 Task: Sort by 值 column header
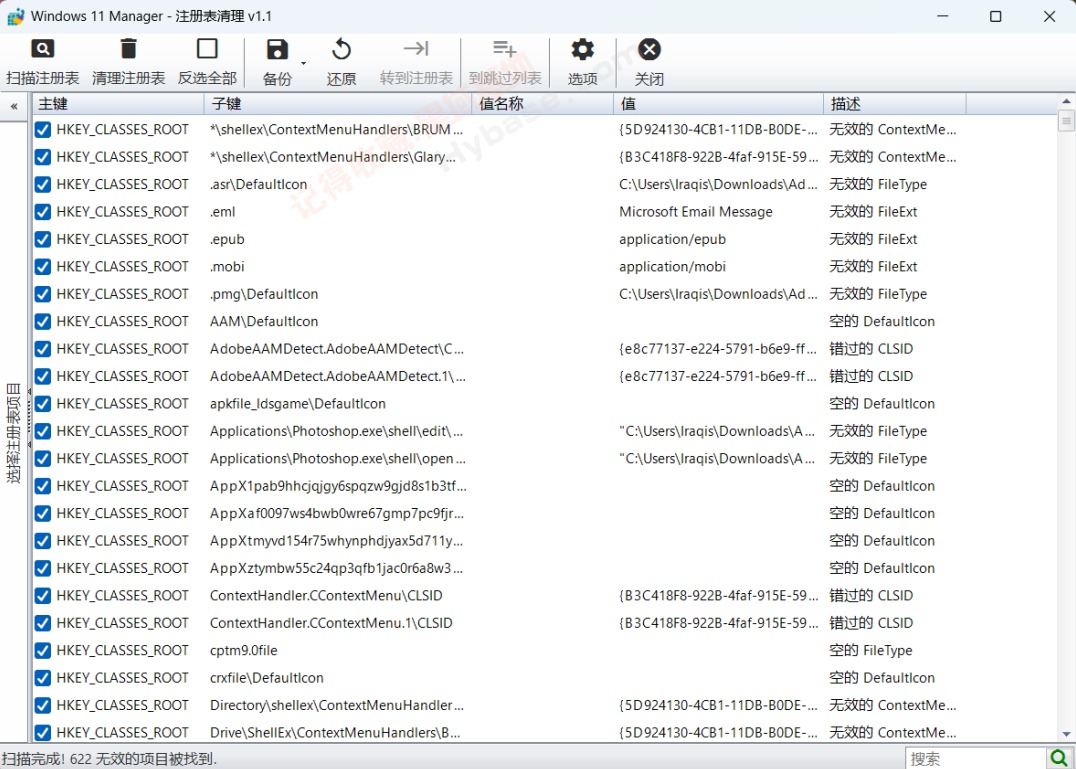pos(718,104)
